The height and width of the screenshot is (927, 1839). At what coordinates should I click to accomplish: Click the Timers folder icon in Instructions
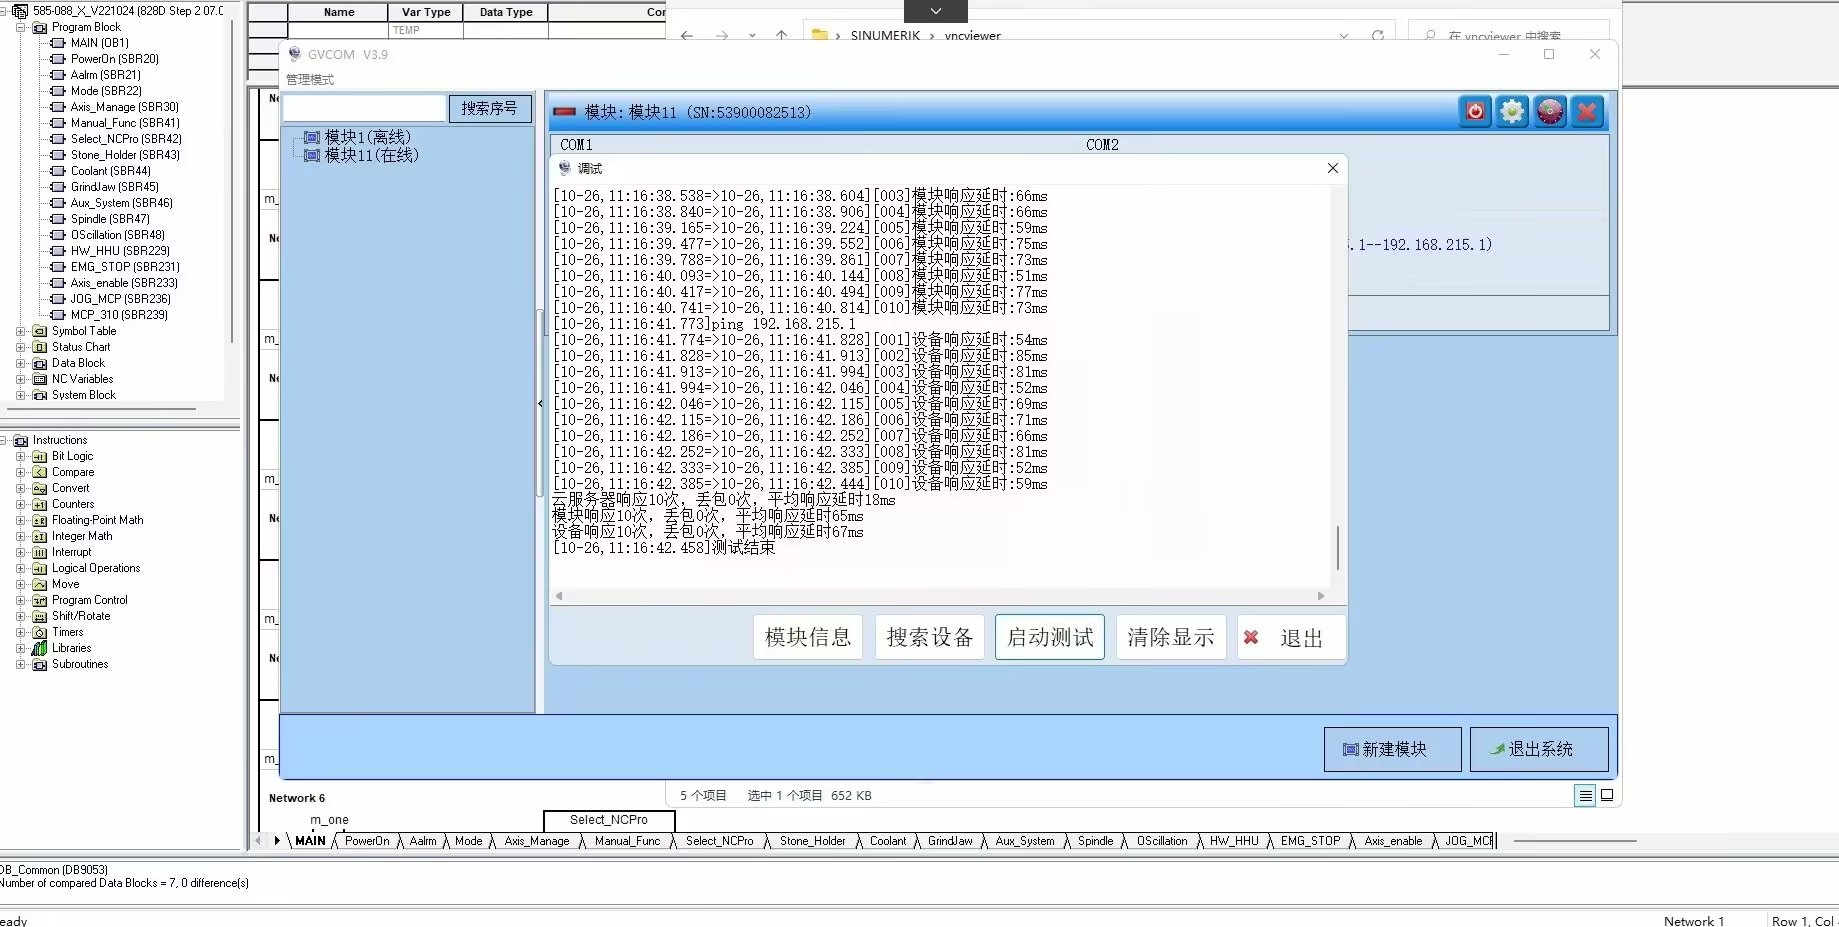point(40,633)
